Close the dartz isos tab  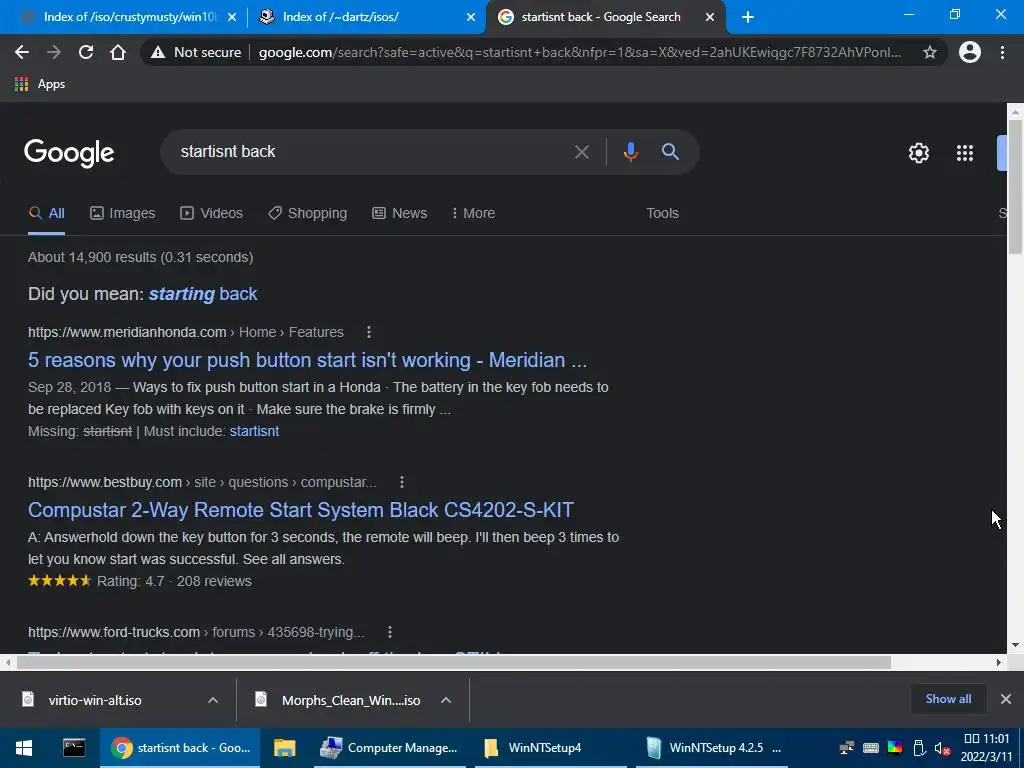point(471,17)
